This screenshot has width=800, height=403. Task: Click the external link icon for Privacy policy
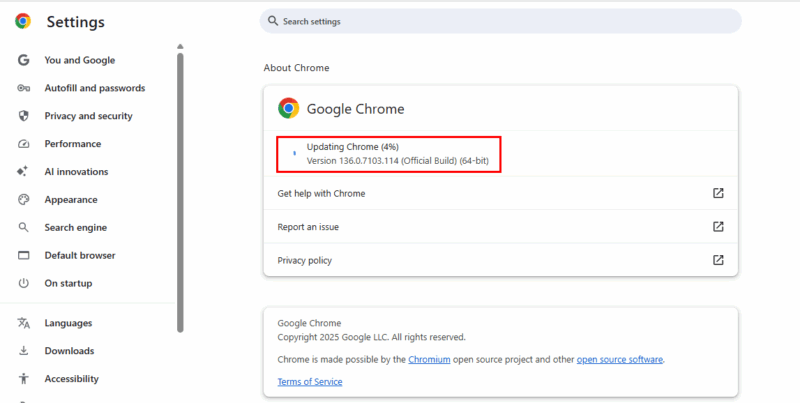click(718, 260)
